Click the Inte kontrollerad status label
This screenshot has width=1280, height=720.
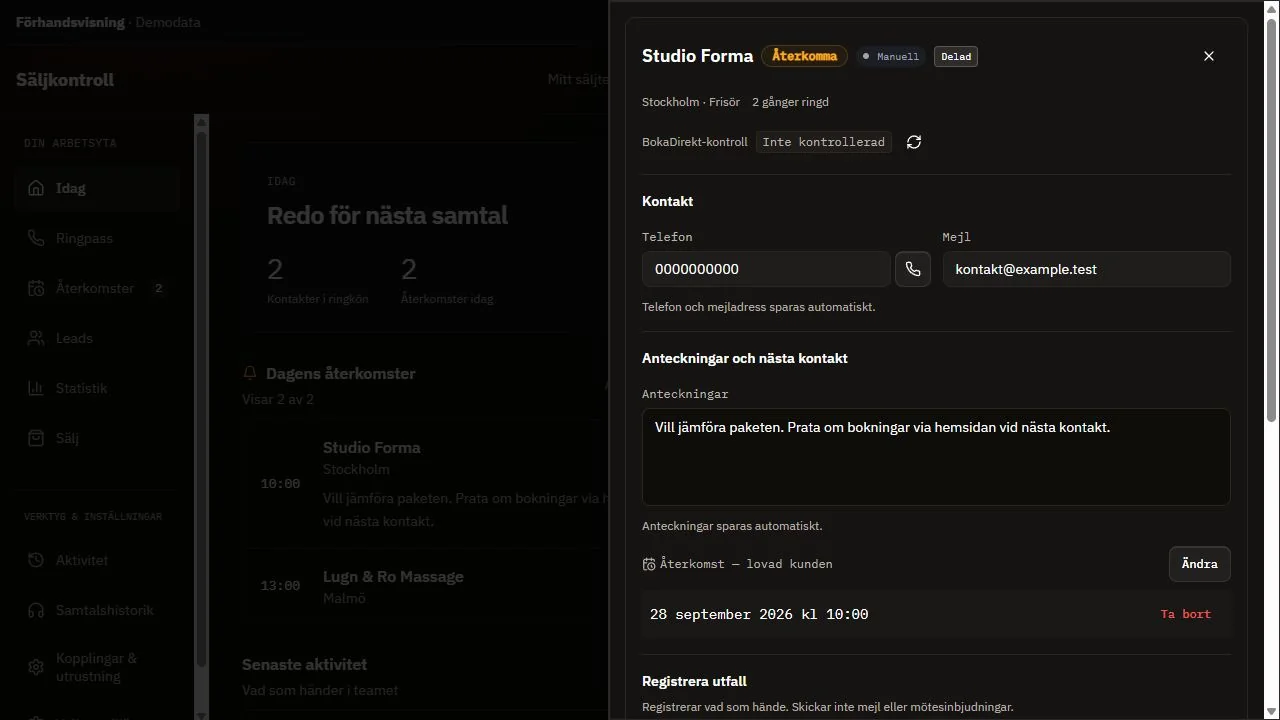pyautogui.click(x=823, y=142)
